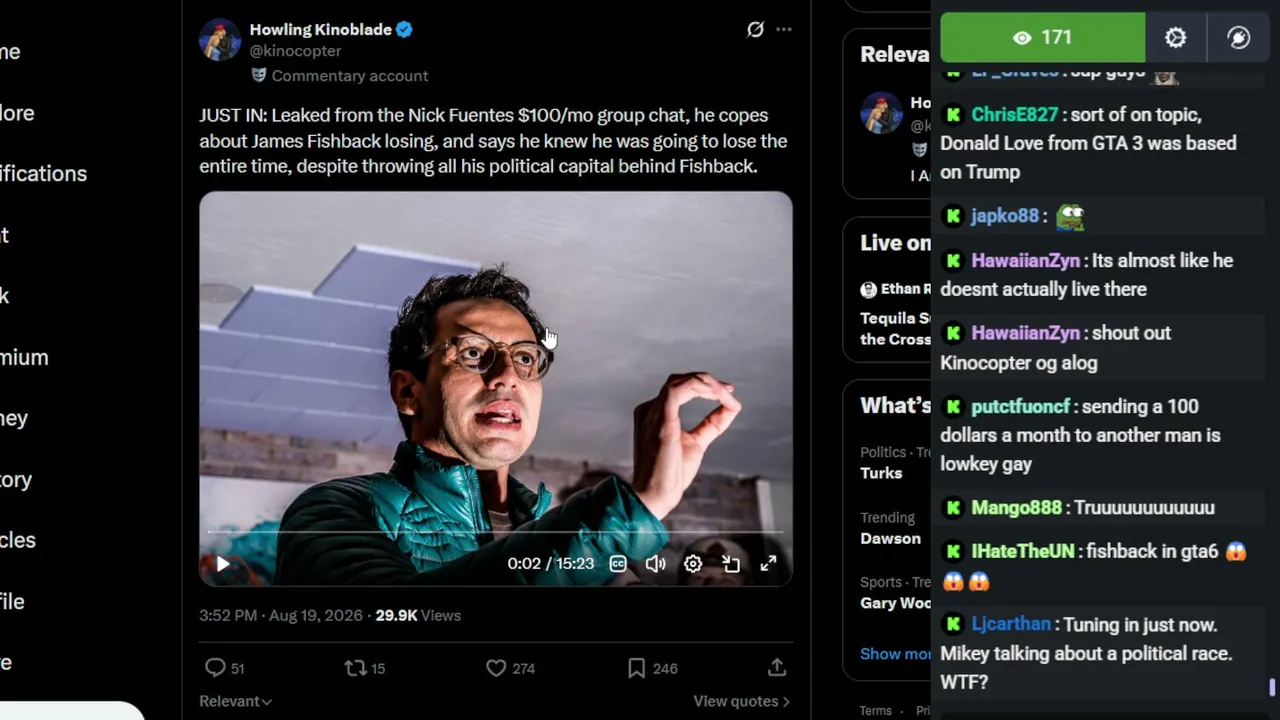Image resolution: width=1280 pixels, height=720 pixels.
Task: Play the video in the tweet
Action: point(222,564)
